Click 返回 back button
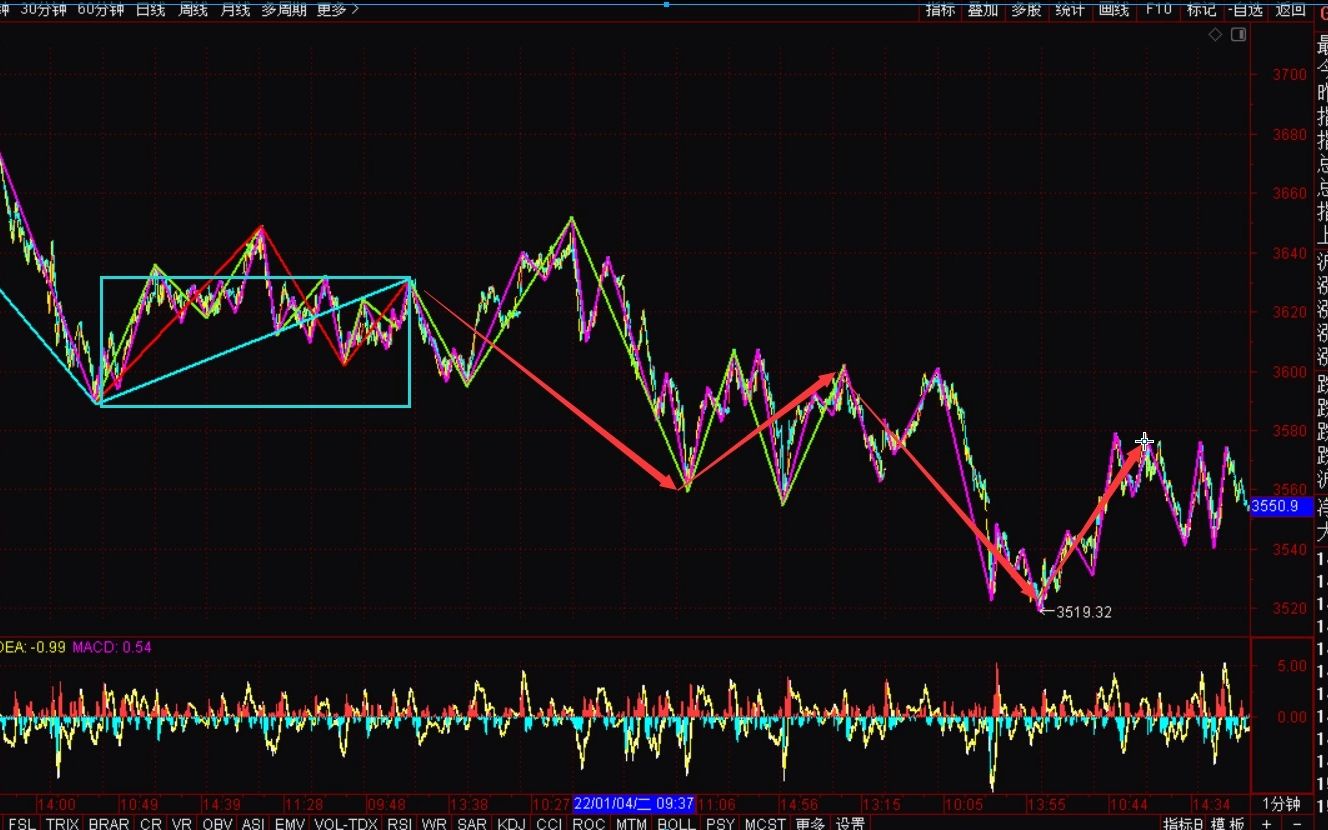Screen dimensions: 1328x830 coord(1290,9)
